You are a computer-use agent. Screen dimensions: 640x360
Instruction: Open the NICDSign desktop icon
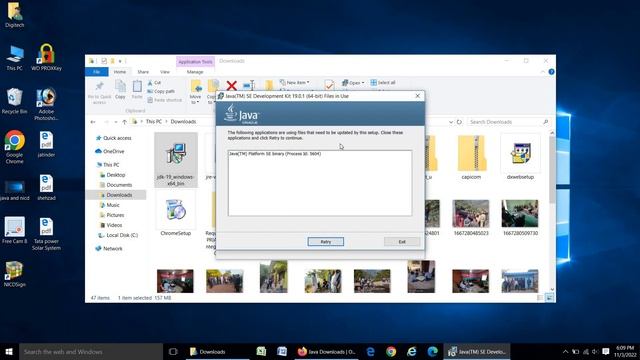coord(14,274)
